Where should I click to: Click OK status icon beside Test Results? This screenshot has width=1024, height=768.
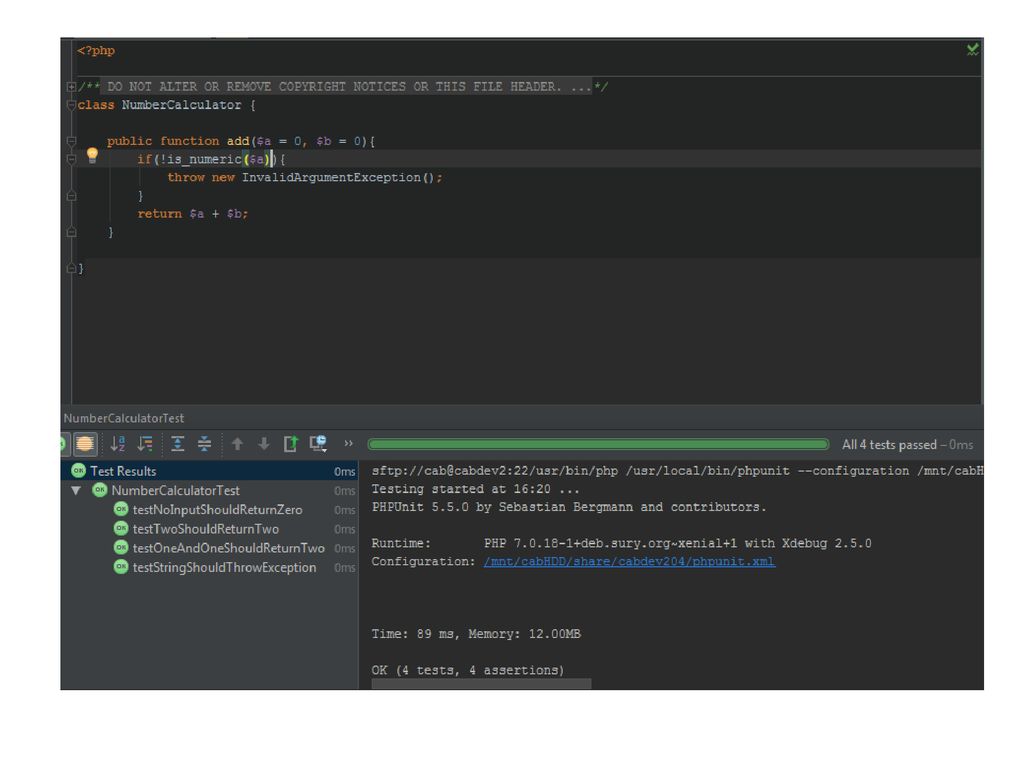78,470
